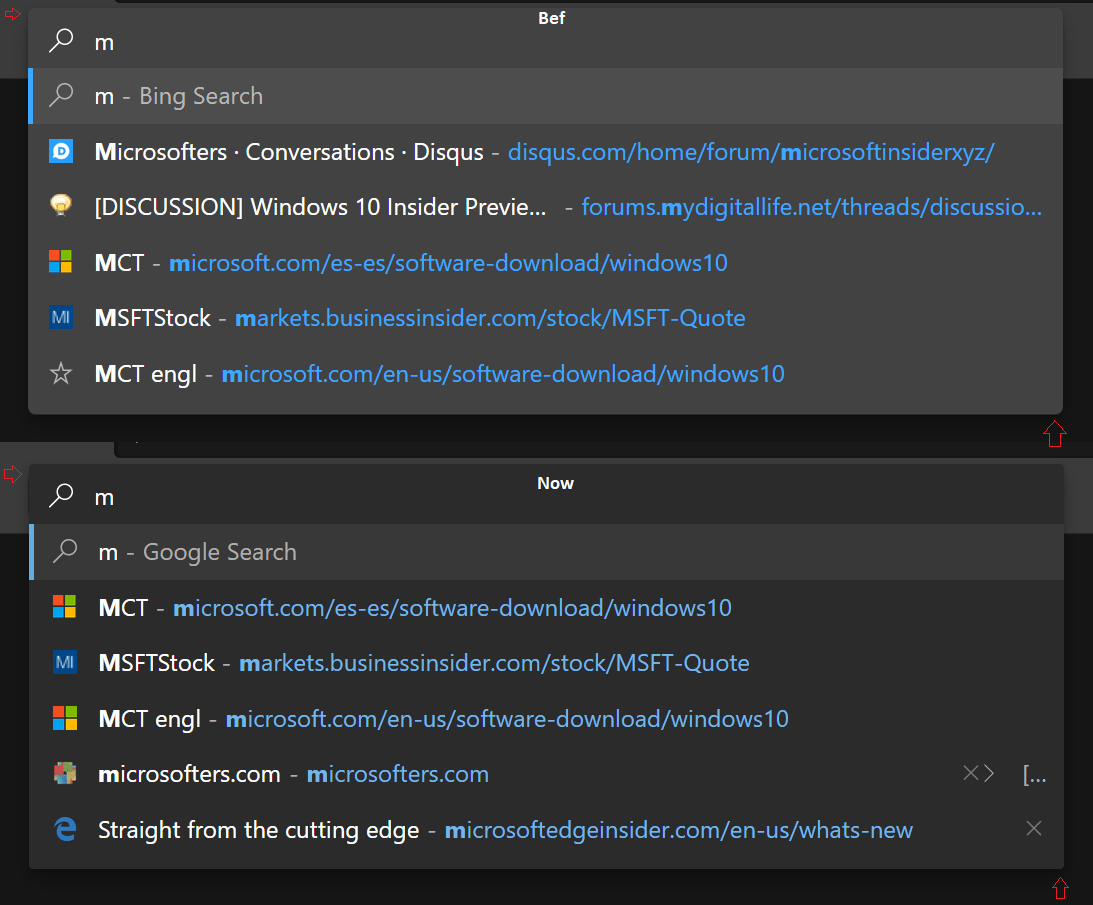Click the star favorite icon beside MCT engl
This screenshot has width=1093, height=905.
[x=61, y=373]
